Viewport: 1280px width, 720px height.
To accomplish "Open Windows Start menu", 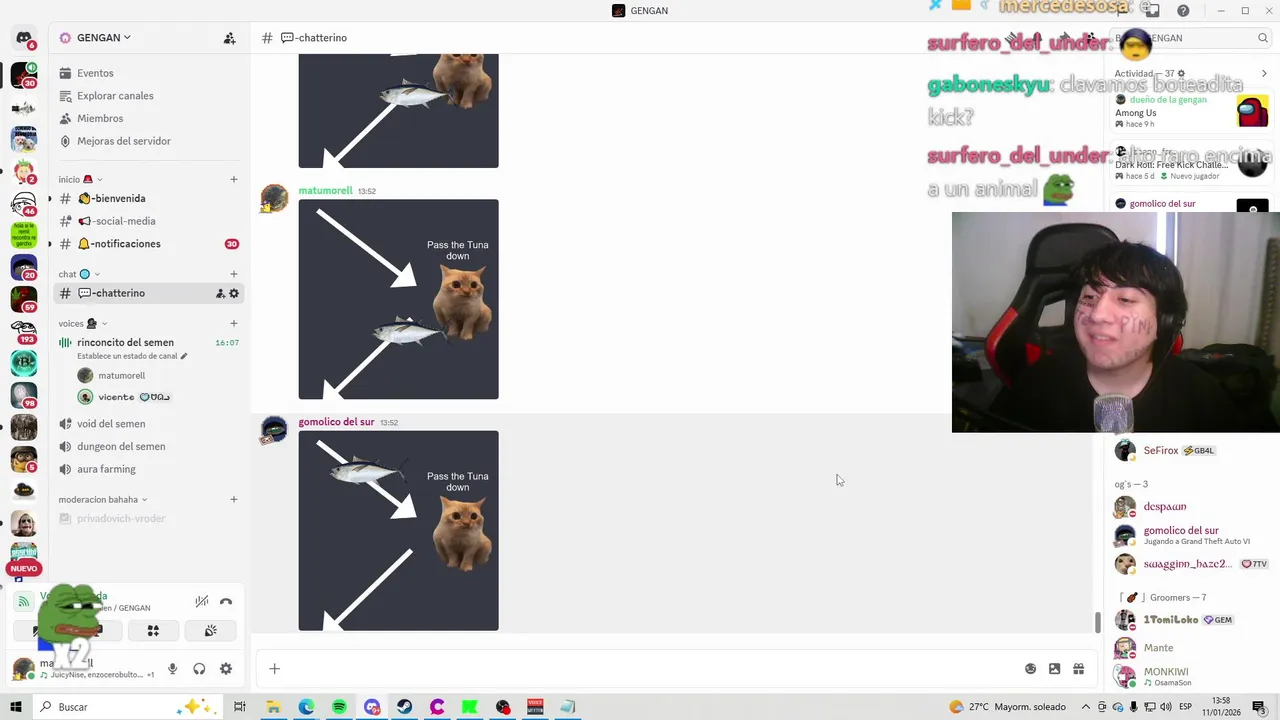I will click(16, 707).
